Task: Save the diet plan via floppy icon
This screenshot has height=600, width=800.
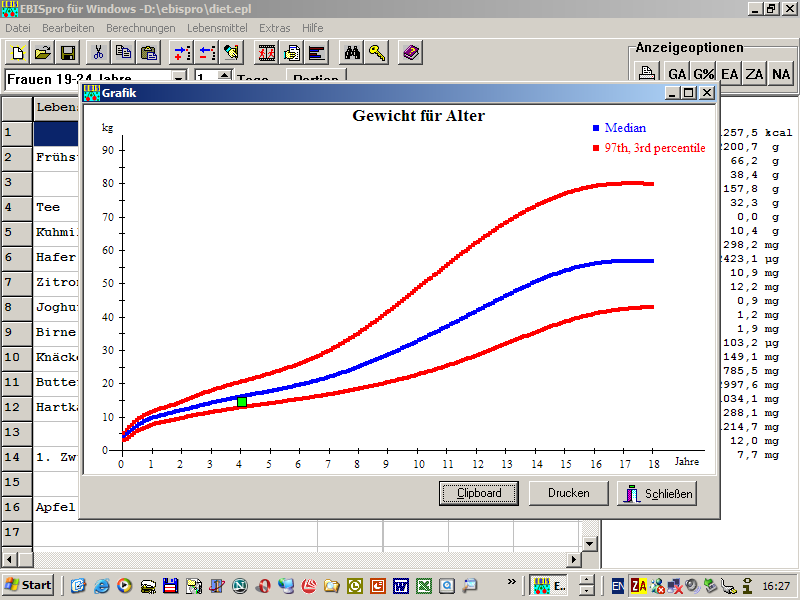Action: [68, 53]
